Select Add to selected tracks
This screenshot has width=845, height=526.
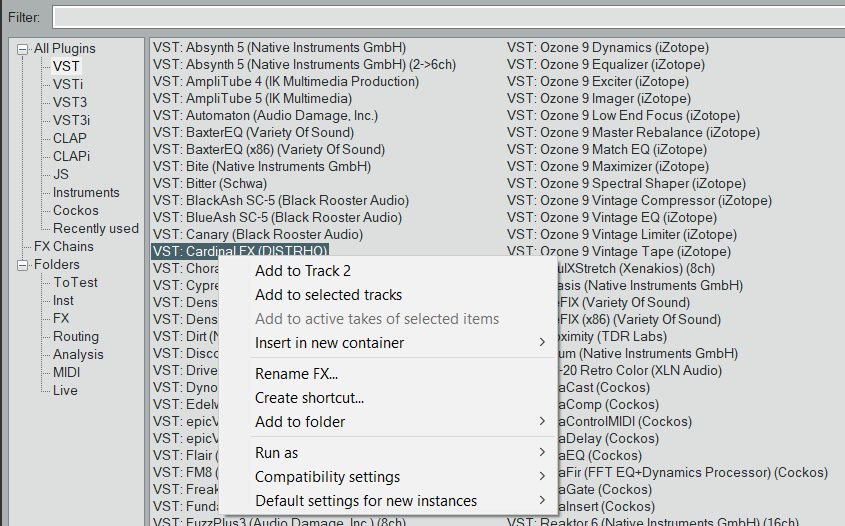click(328, 295)
